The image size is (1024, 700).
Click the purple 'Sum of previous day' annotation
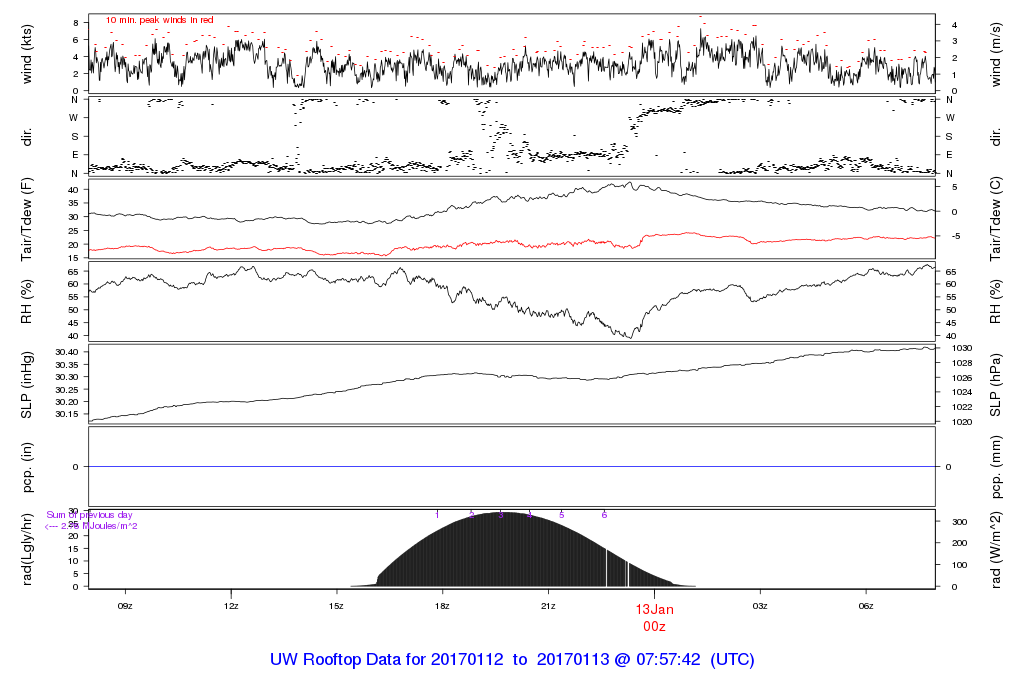(90, 515)
